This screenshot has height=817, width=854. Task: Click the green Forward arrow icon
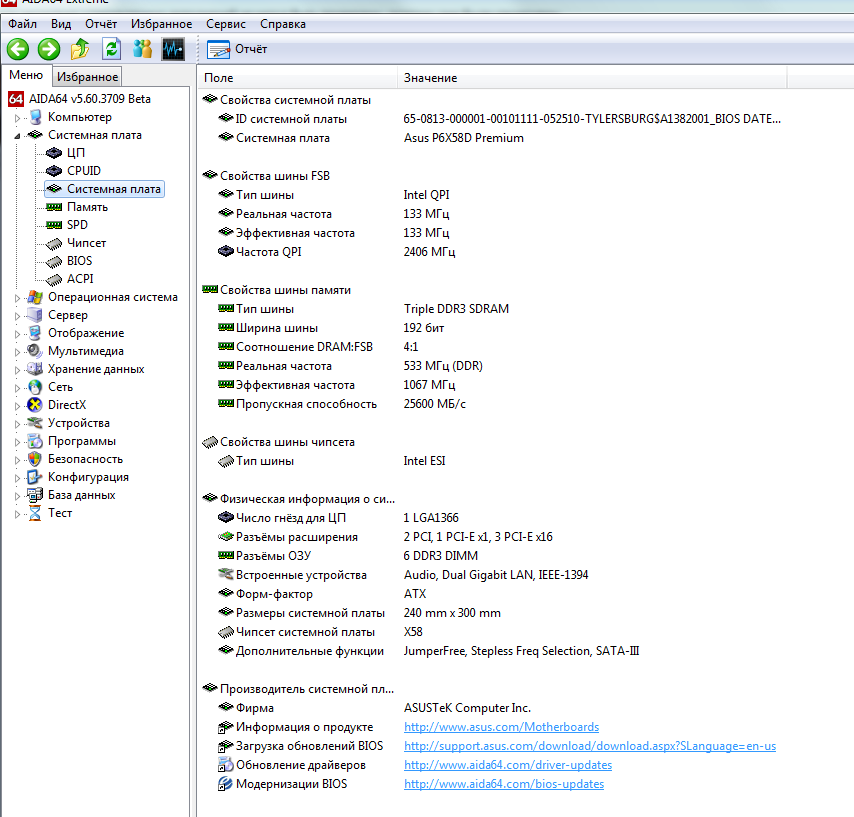pyautogui.click(x=49, y=50)
